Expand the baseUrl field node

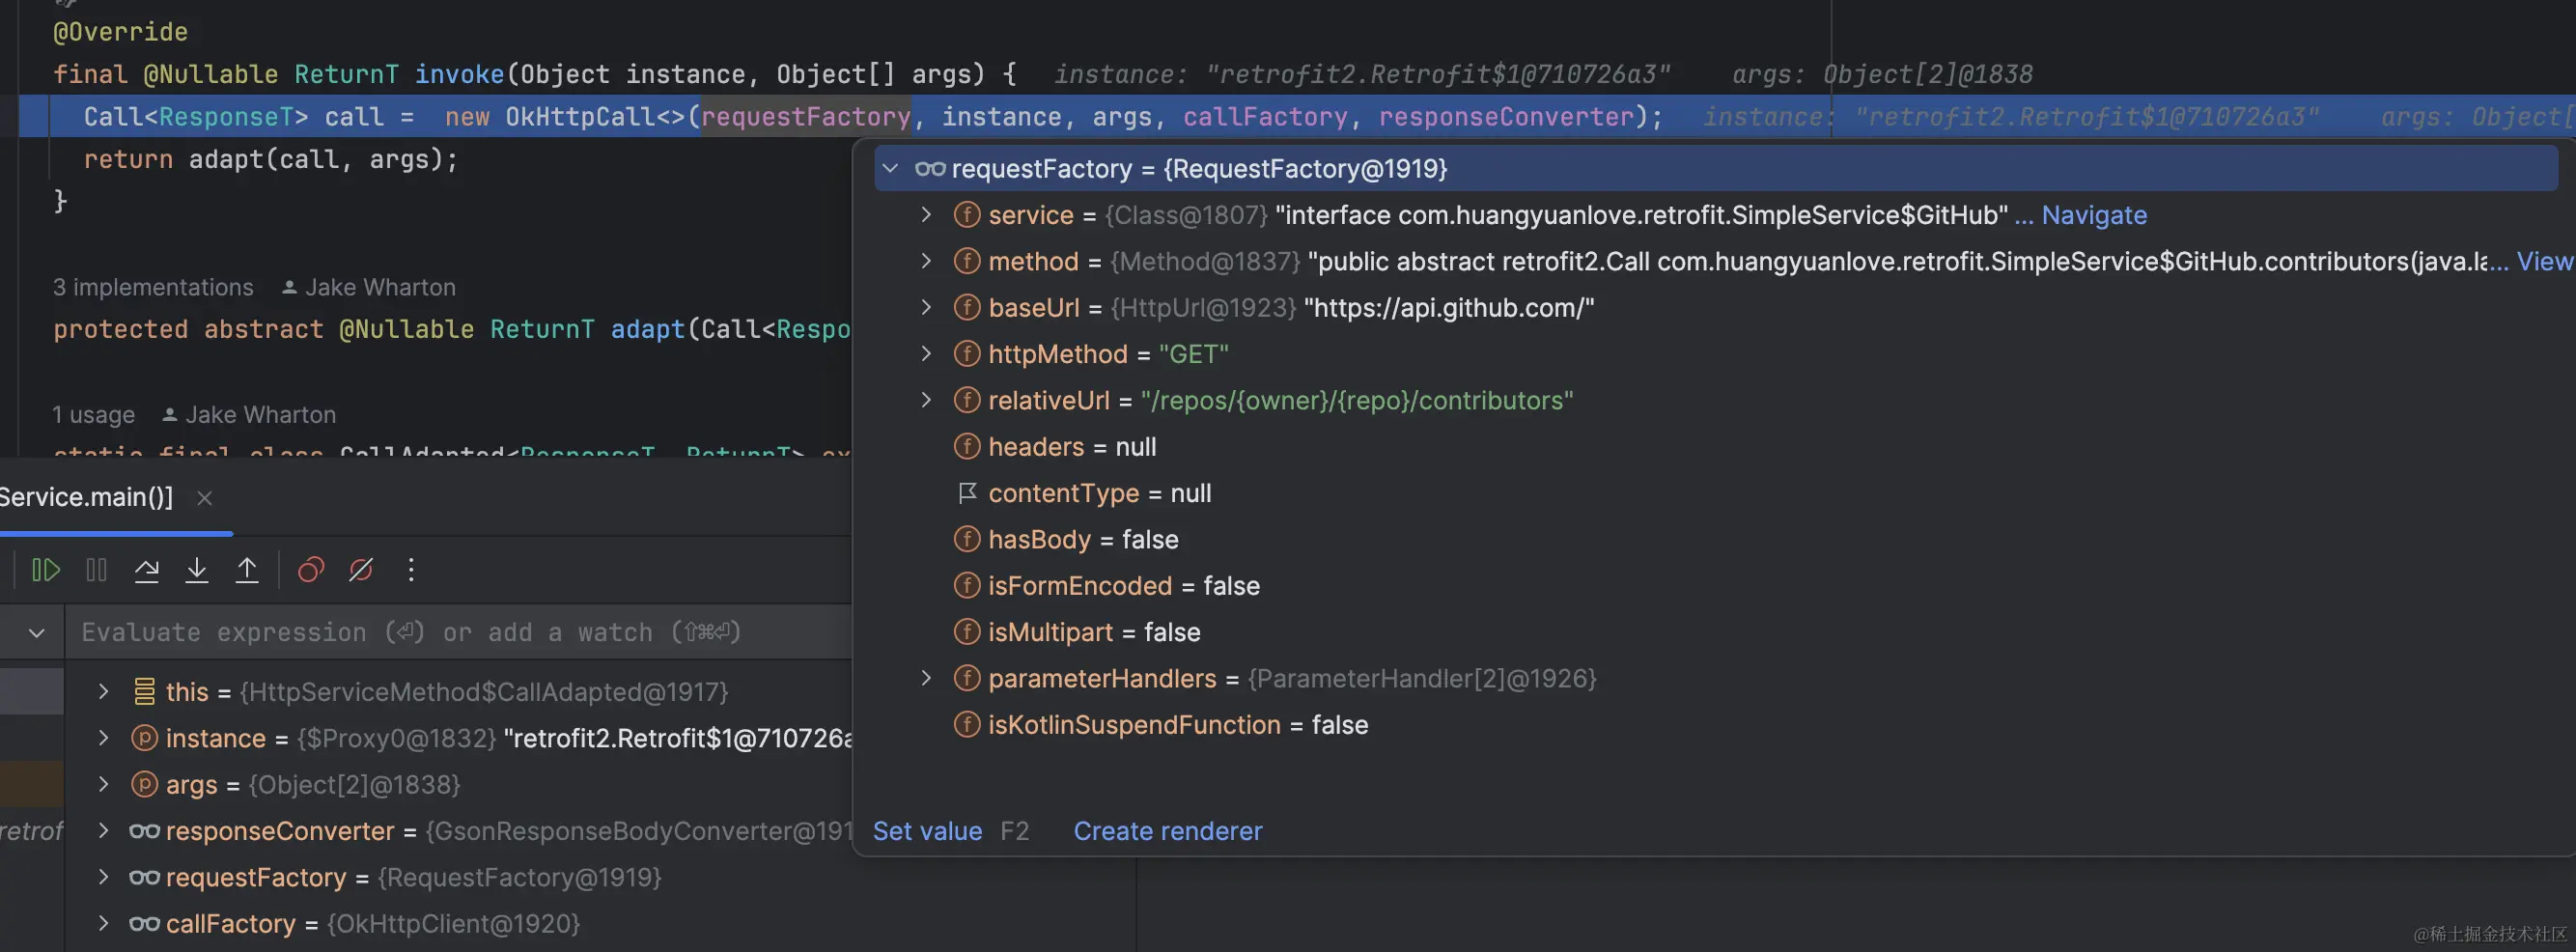coord(926,307)
